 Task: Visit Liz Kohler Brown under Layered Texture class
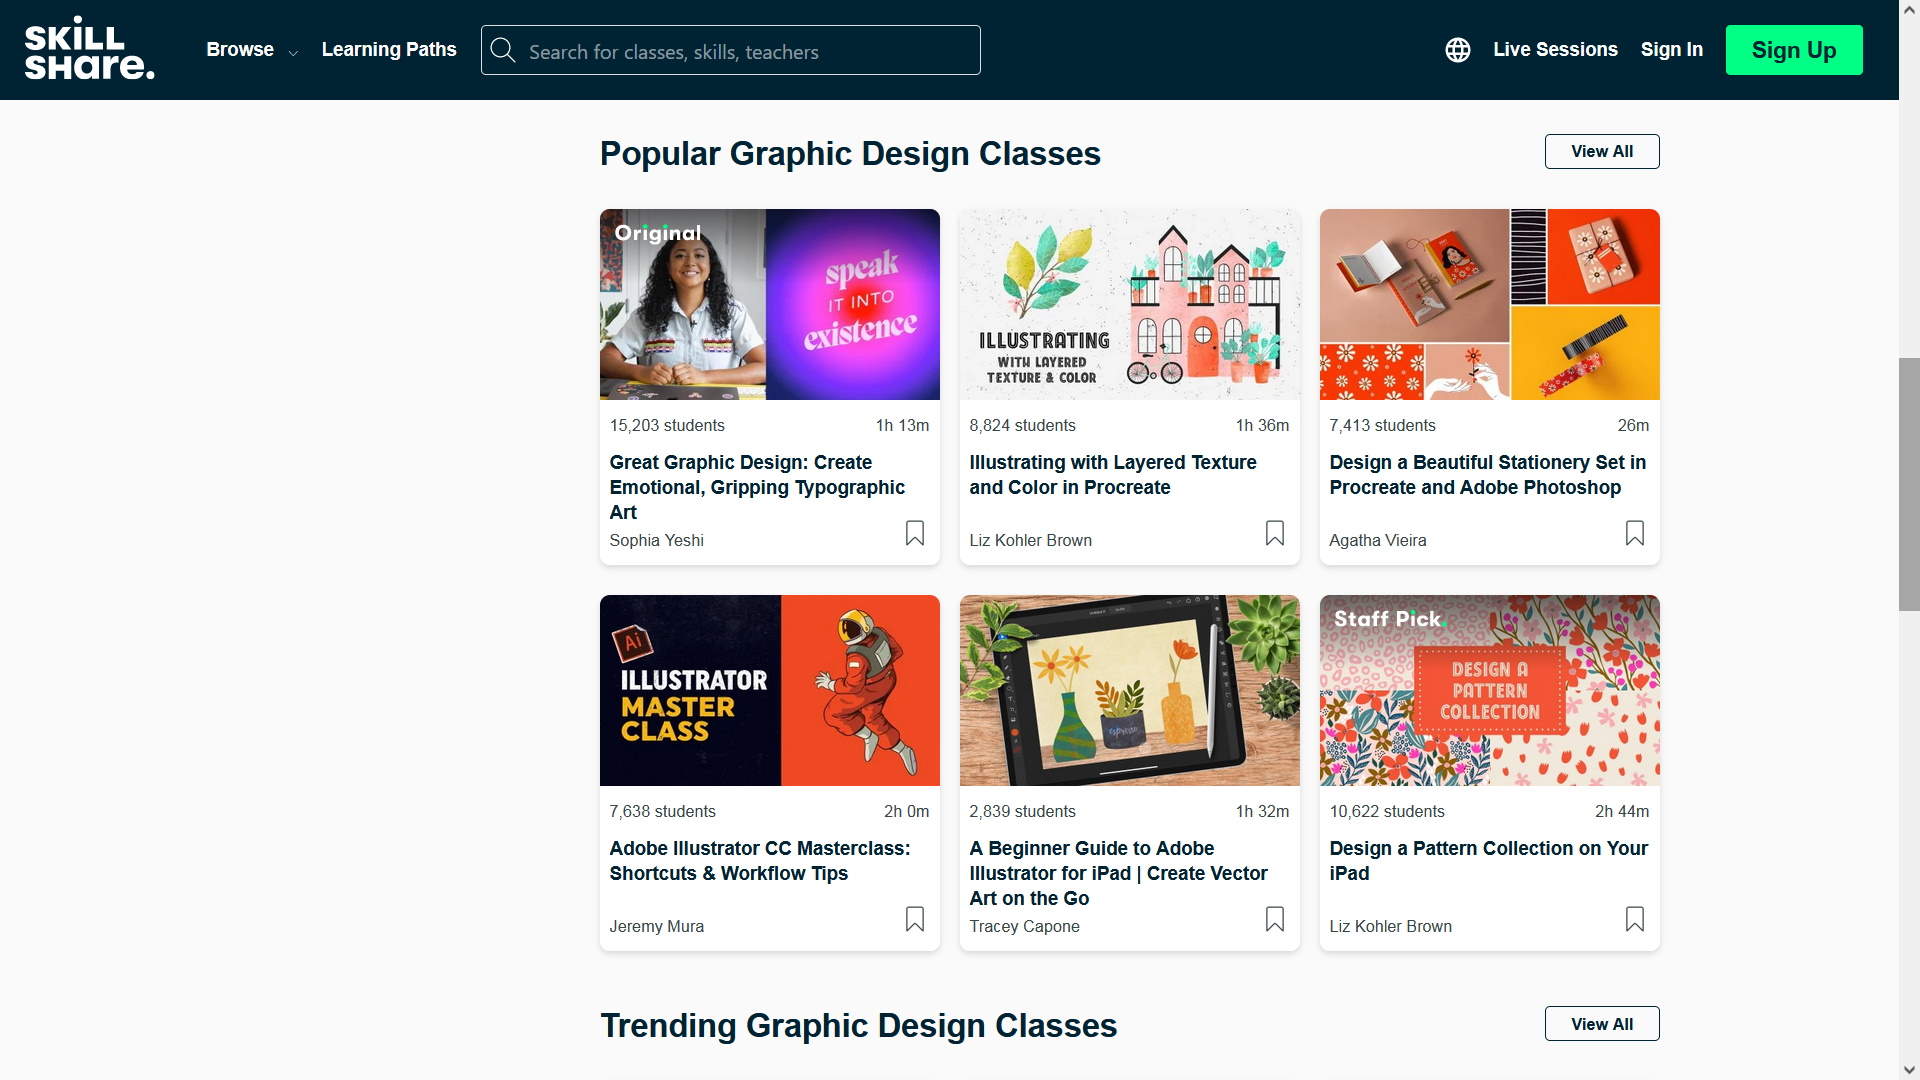(x=1030, y=540)
